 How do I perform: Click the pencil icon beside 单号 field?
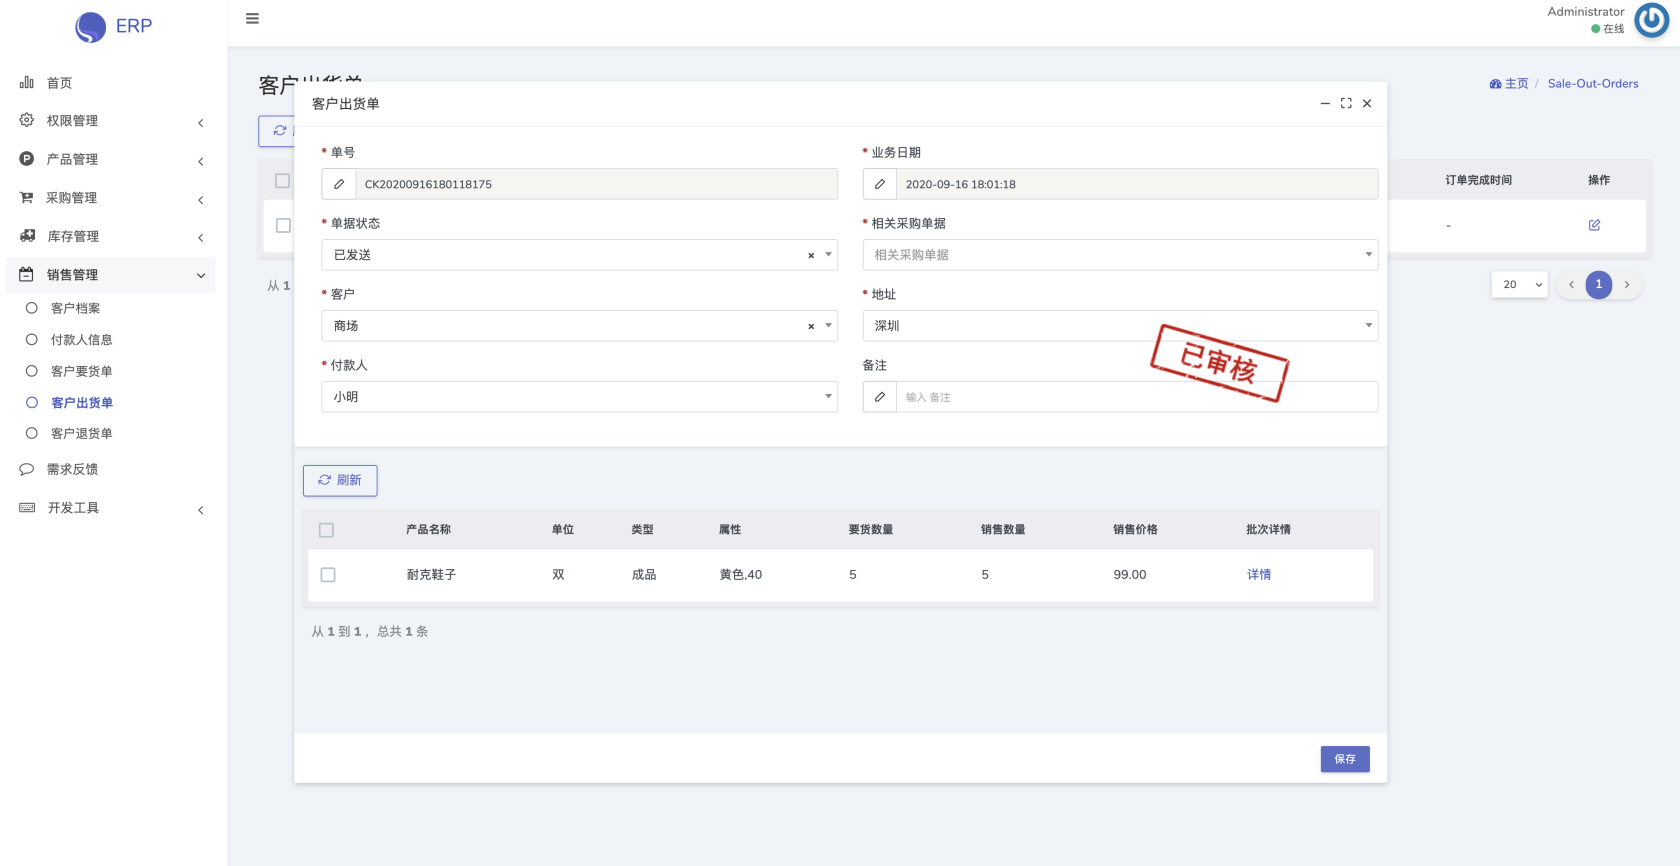[339, 184]
